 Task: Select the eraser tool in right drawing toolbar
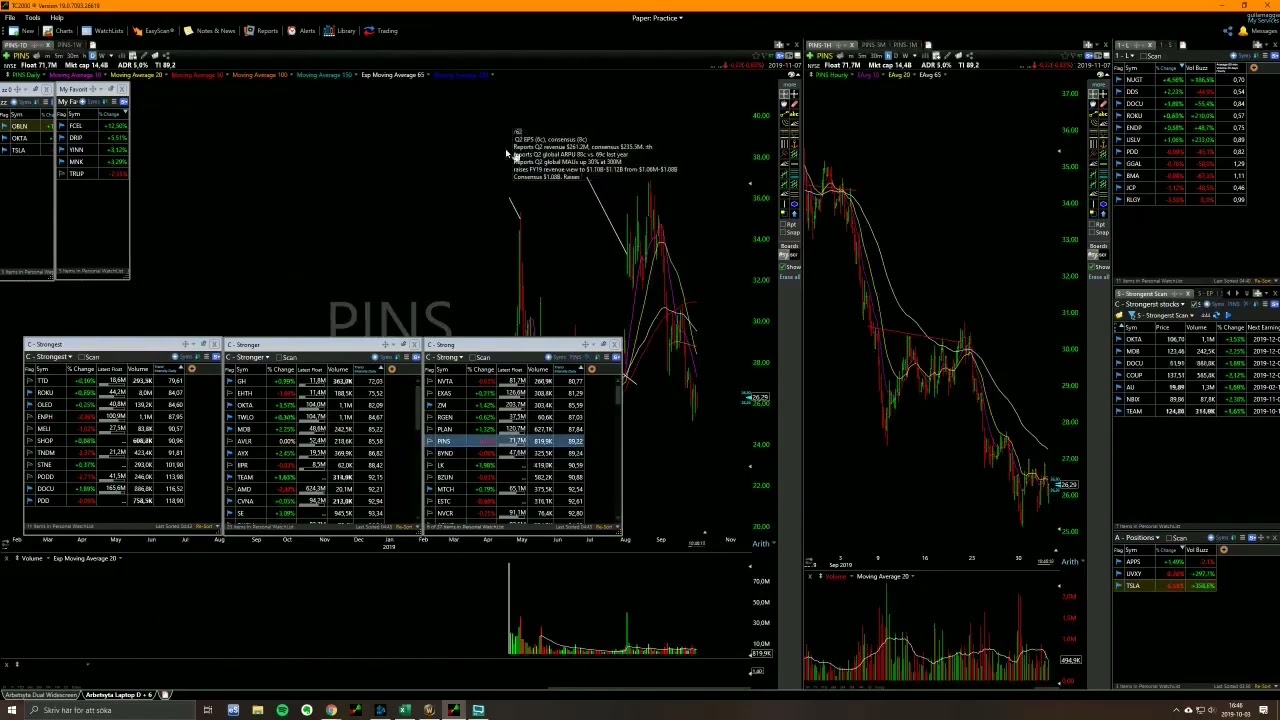click(1104, 104)
